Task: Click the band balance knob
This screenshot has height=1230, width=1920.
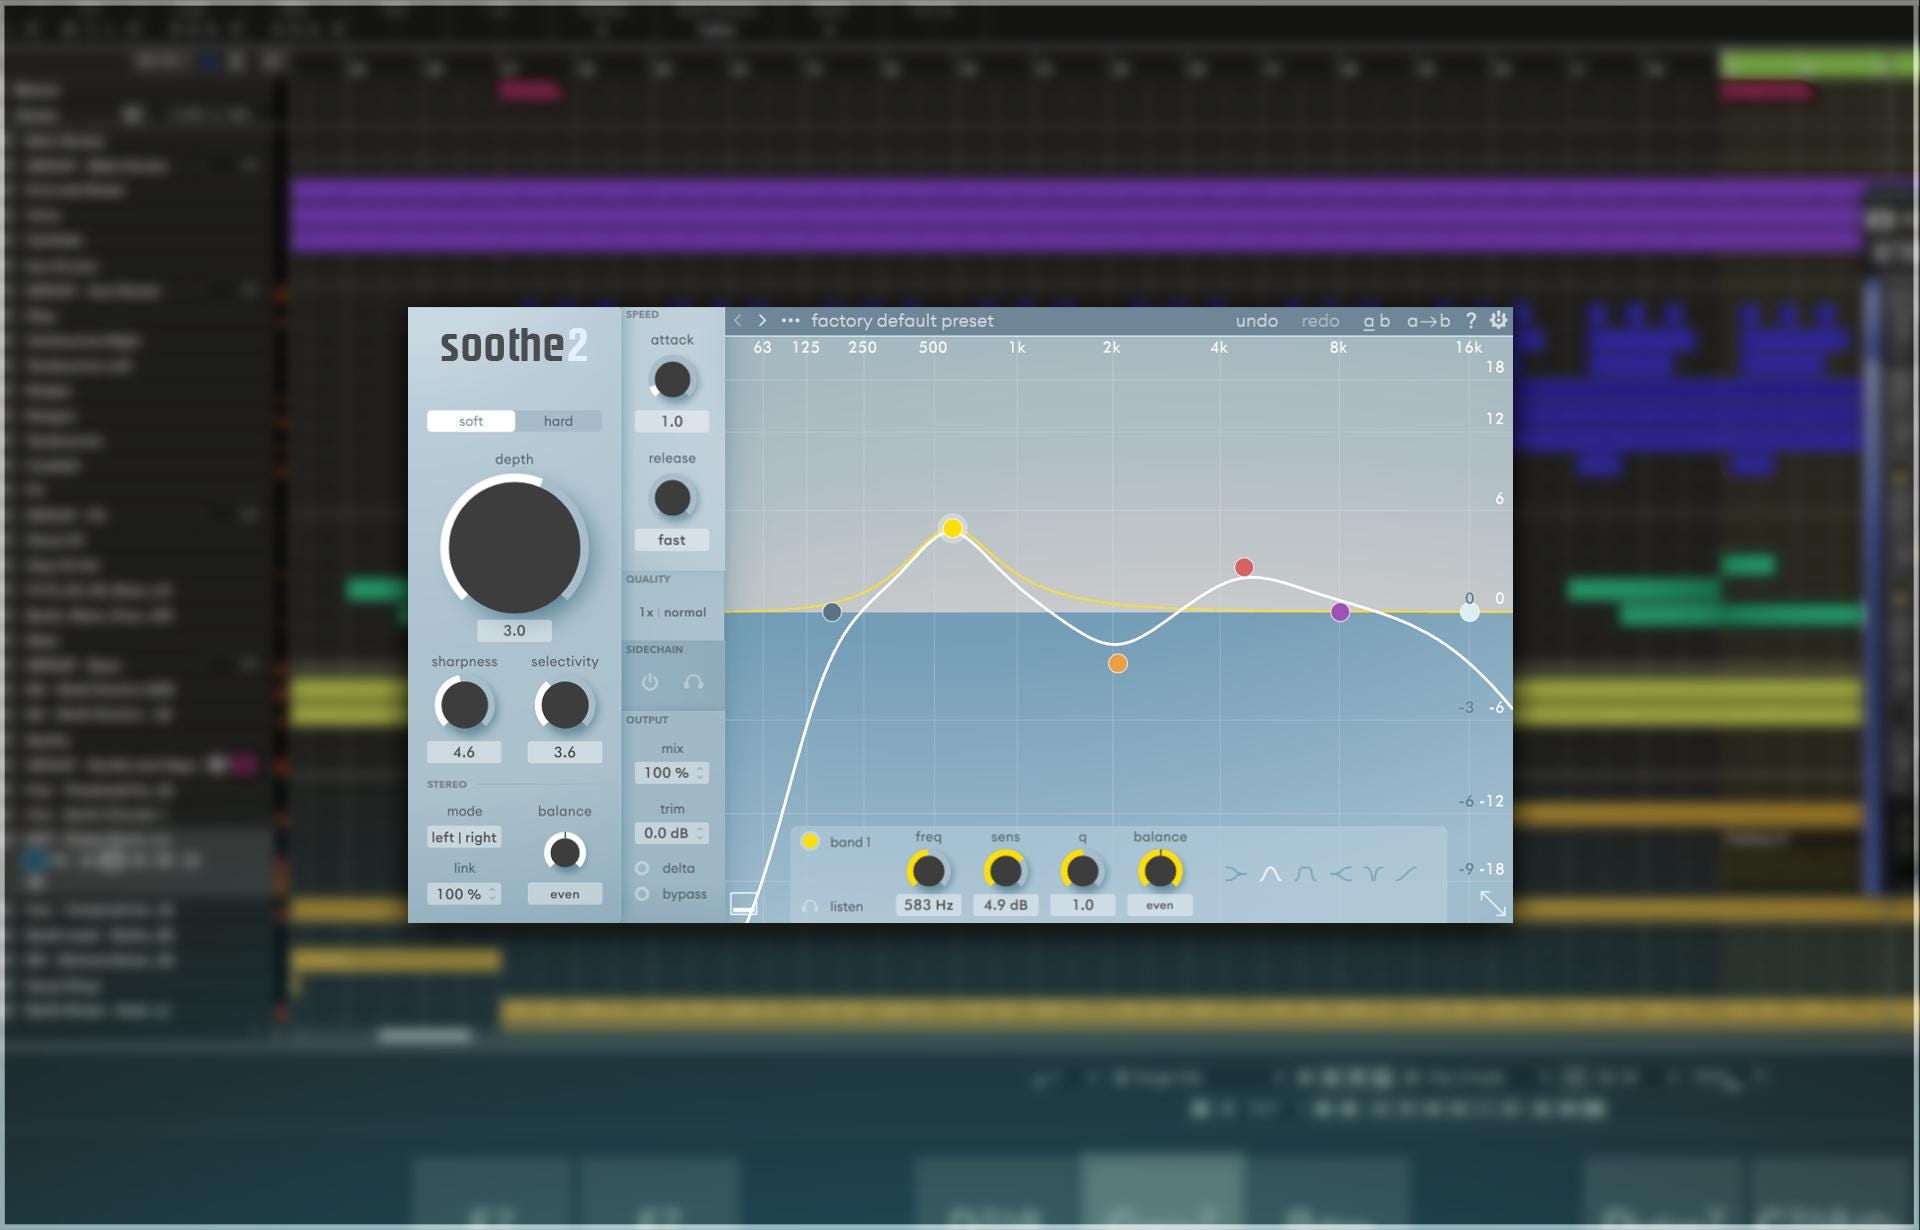Action: [x=1160, y=871]
